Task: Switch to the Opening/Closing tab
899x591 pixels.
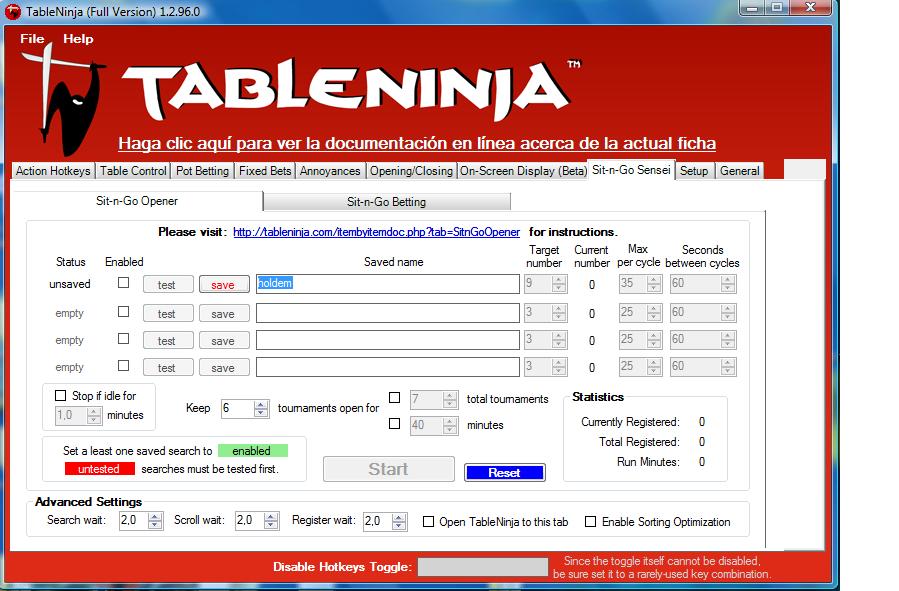Action: [411, 171]
